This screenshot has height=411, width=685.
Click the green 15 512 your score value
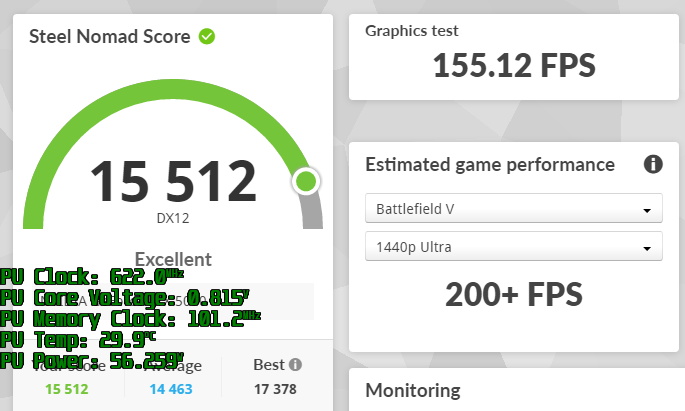[x=67, y=389]
